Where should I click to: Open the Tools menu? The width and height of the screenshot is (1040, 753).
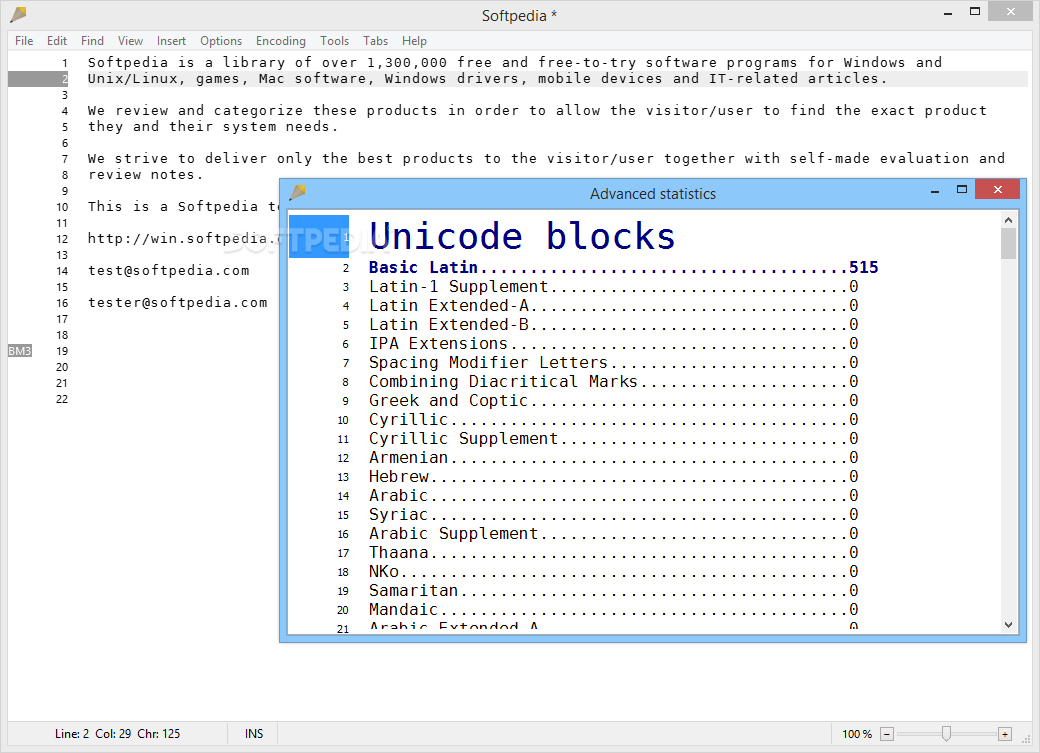[334, 40]
